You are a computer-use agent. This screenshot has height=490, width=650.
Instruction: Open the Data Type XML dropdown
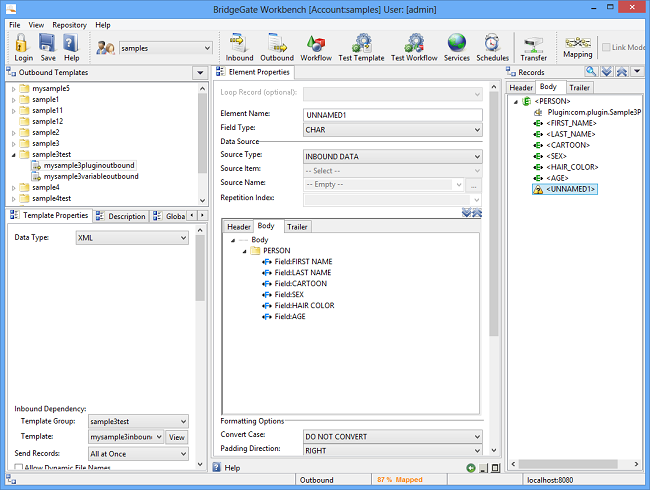point(132,238)
